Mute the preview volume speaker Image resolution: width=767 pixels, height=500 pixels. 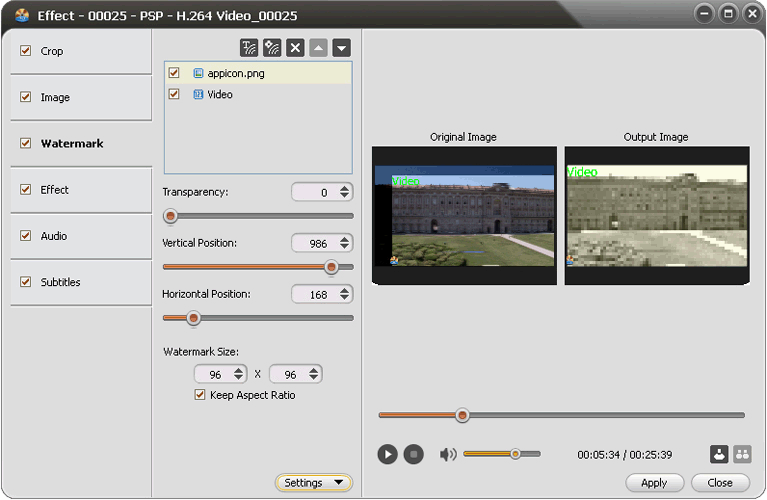tap(448, 454)
